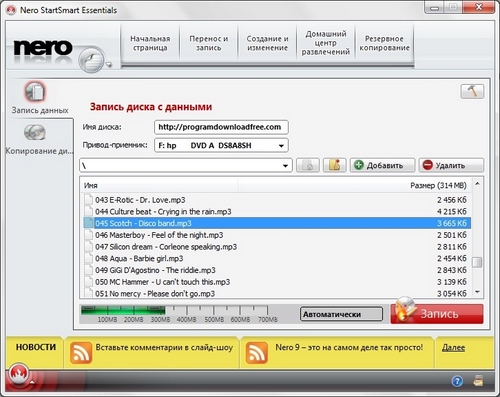Click the blue help question icon

457,381
